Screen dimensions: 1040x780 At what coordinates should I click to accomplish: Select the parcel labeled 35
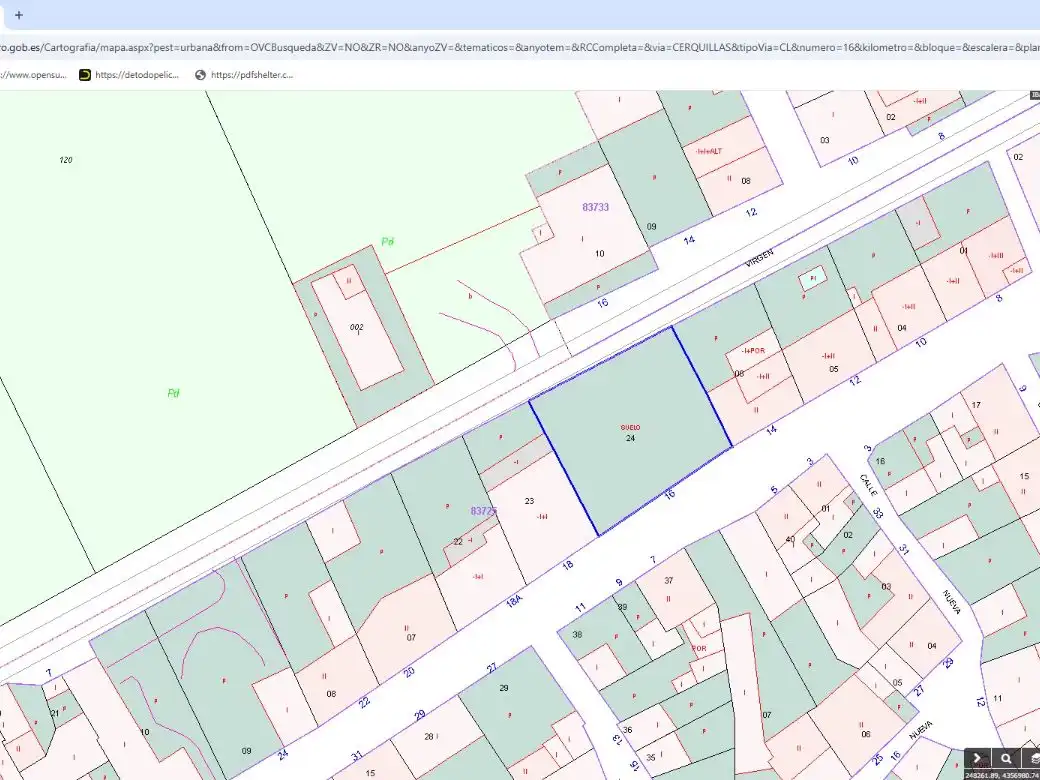pos(651,757)
